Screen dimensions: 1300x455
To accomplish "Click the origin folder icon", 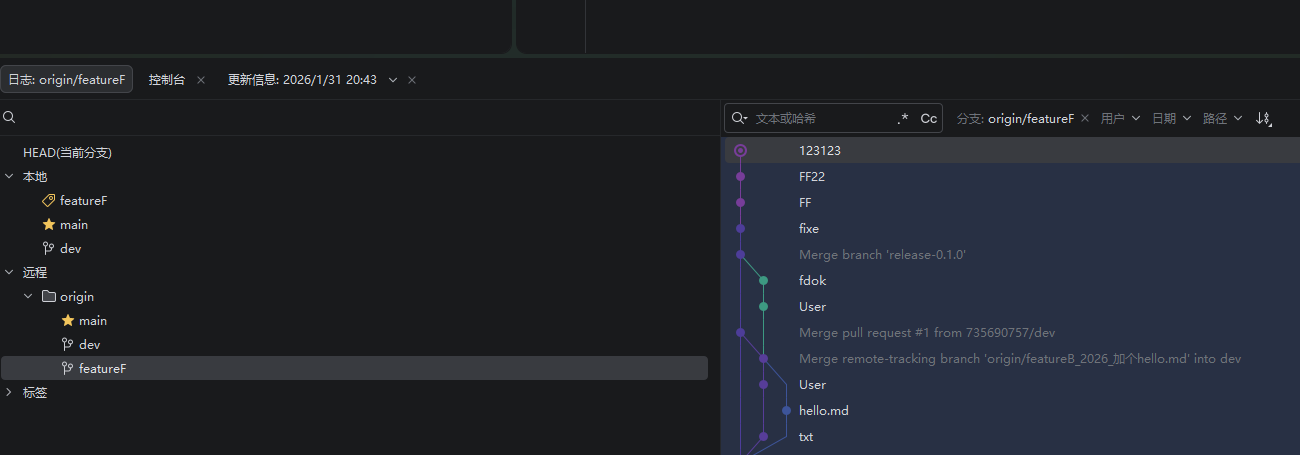I will (48, 297).
